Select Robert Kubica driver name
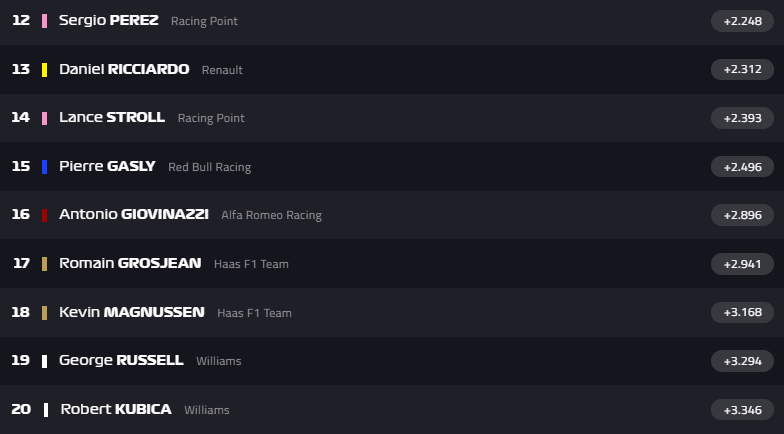The width and height of the screenshot is (784, 434). (115, 410)
